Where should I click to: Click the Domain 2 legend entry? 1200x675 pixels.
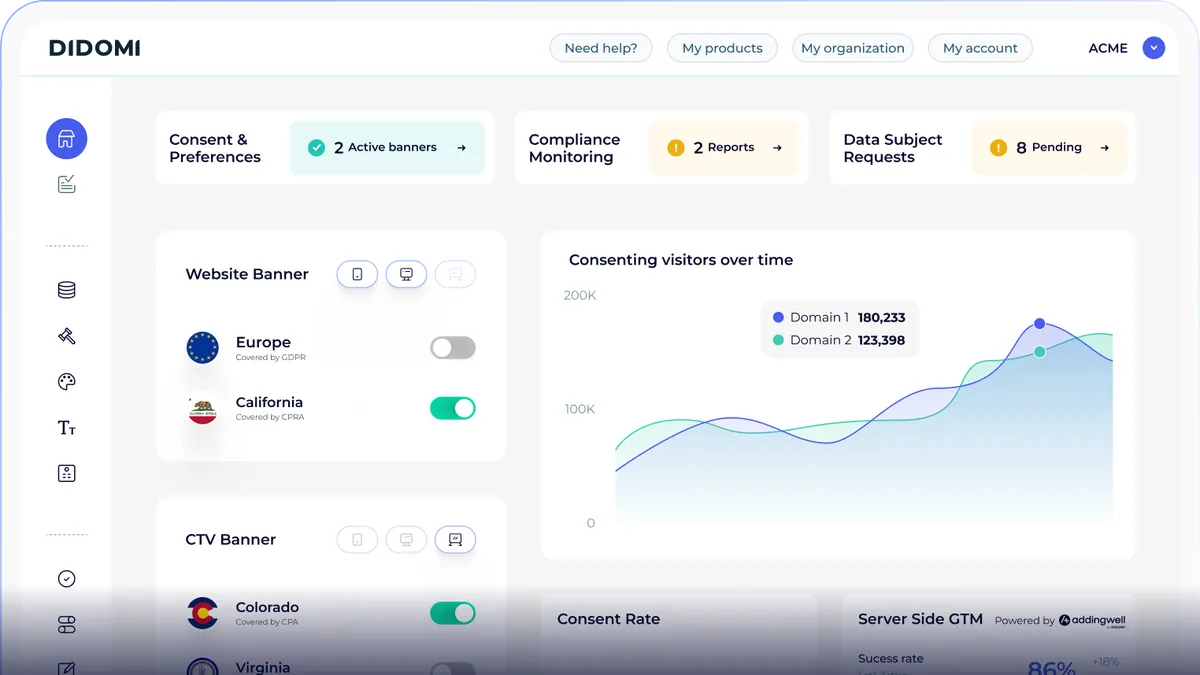839,340
